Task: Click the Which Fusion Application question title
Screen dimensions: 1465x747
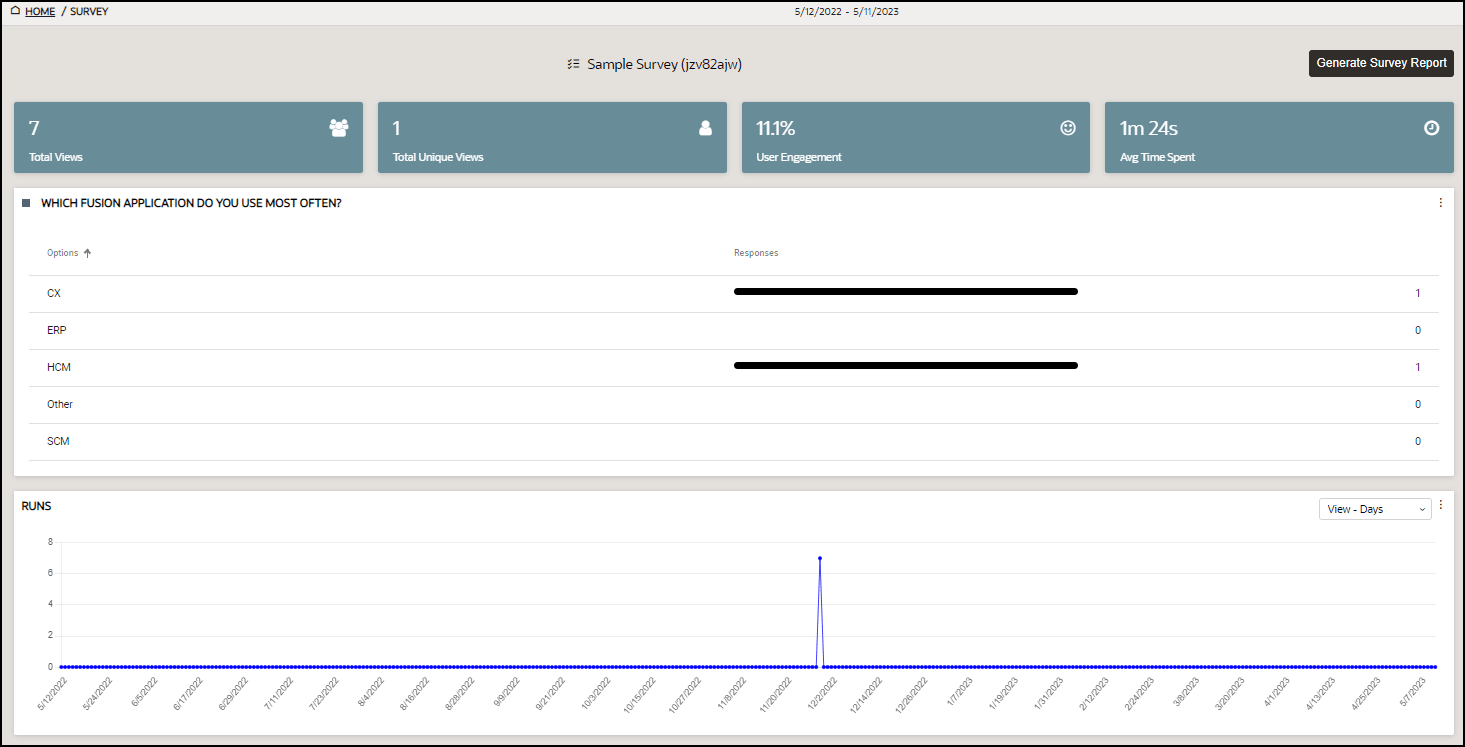Action: pyautogui.click(x=191, y=203)
